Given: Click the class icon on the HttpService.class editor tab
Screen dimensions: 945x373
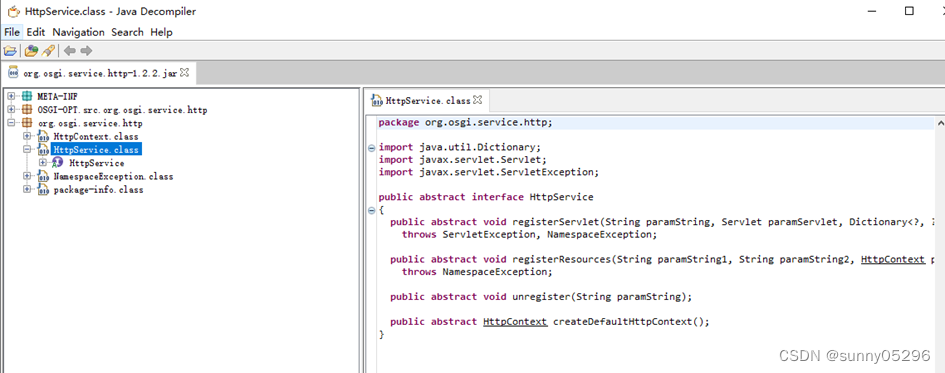Looking at the screenshot, I should (377, 101).
